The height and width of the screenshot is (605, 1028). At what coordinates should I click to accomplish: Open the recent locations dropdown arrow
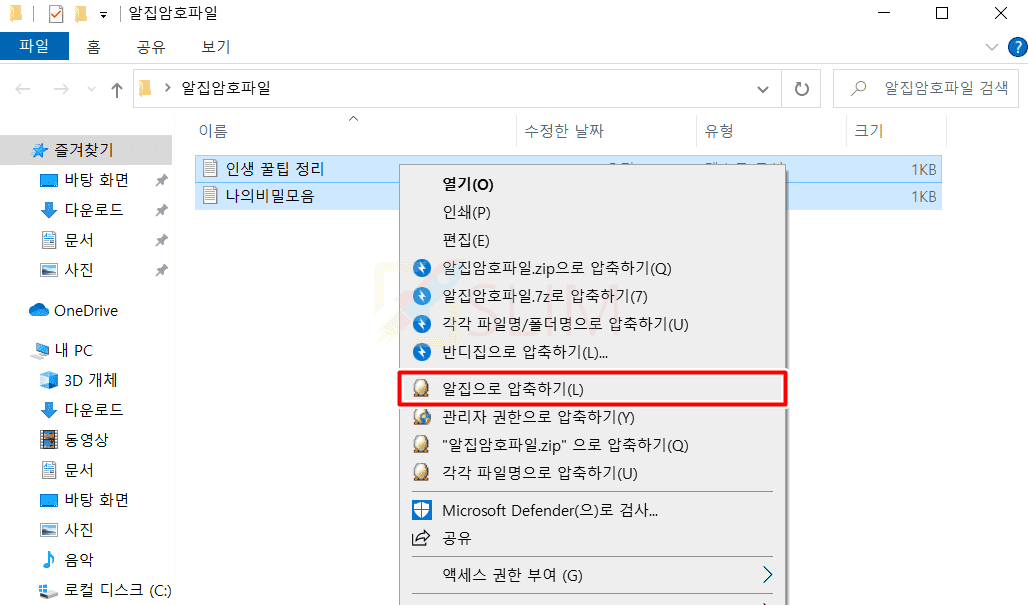[x=91, y=89]
